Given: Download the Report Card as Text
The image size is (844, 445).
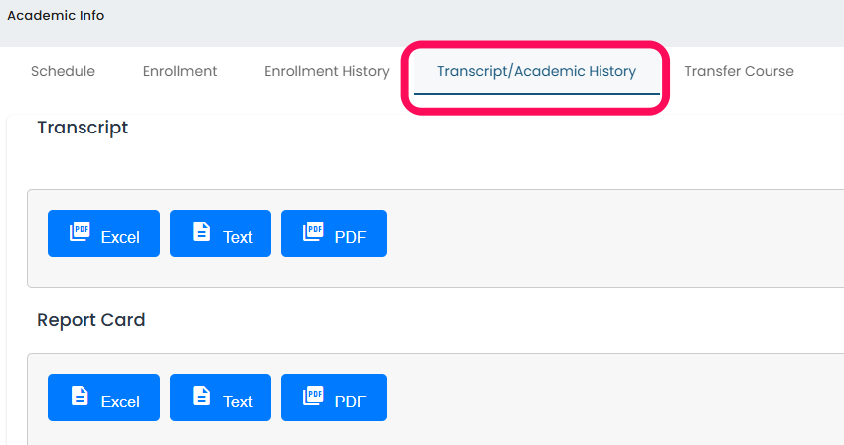Looking at the screenshot, I should [237, 401].
